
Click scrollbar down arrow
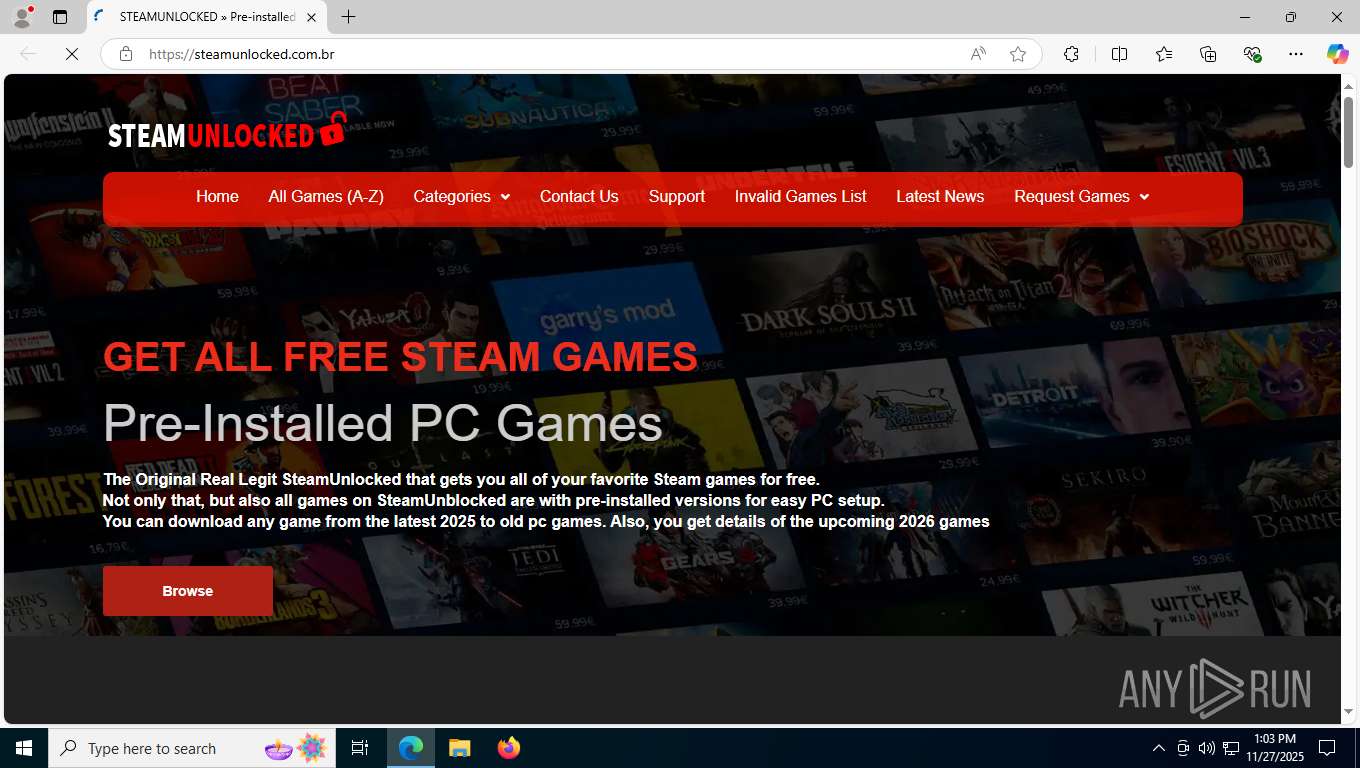1348,712
